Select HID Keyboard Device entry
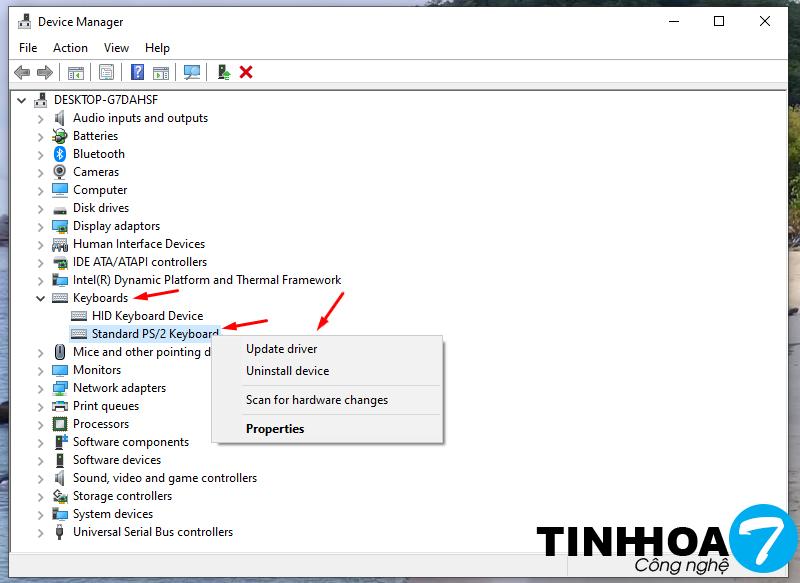Viewport: 800px width, 583px height. (146, 316)
